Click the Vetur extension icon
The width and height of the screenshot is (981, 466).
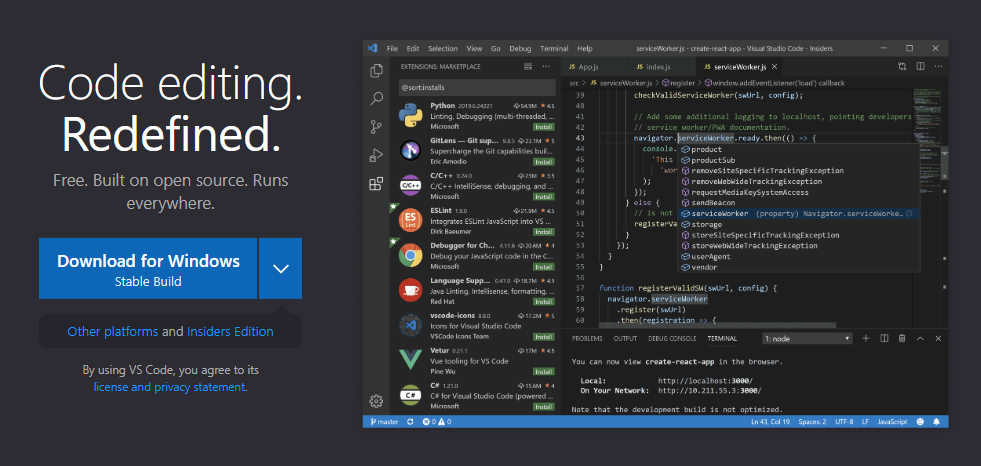pyautogui.click(x=410, y=361)
